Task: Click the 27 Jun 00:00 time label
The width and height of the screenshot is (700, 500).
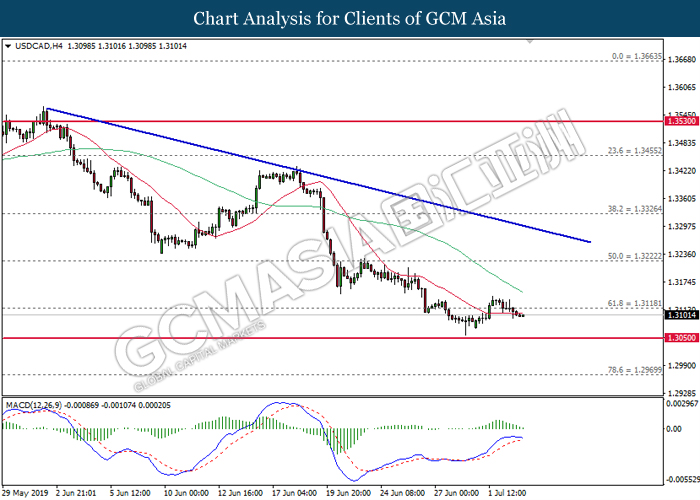Action: coord(456,493)
